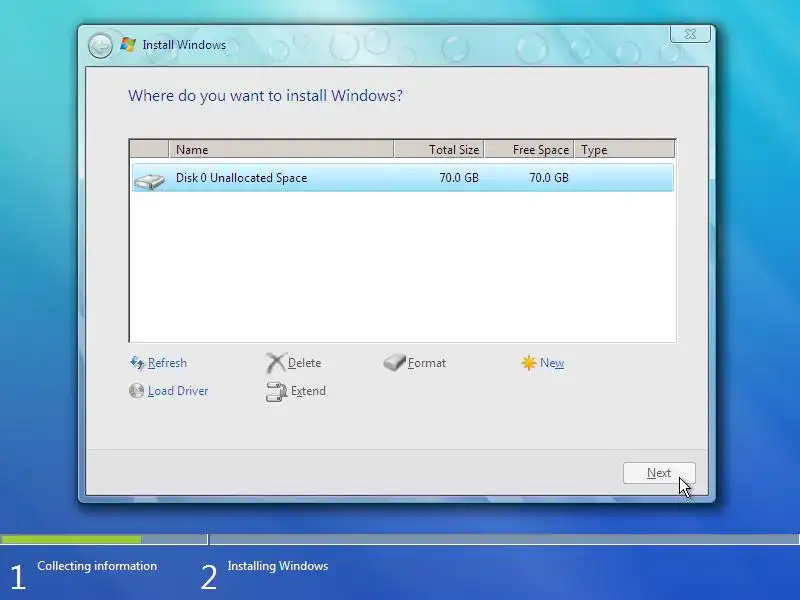Click the Windows flag logo in title bar
The height and width of the screenshot is (600, 800).
(x=128, y=44)
